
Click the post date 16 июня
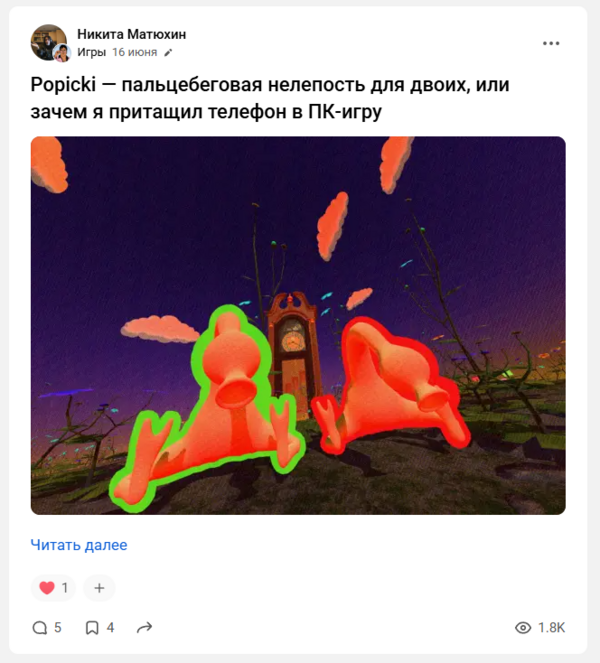(134, 52)
